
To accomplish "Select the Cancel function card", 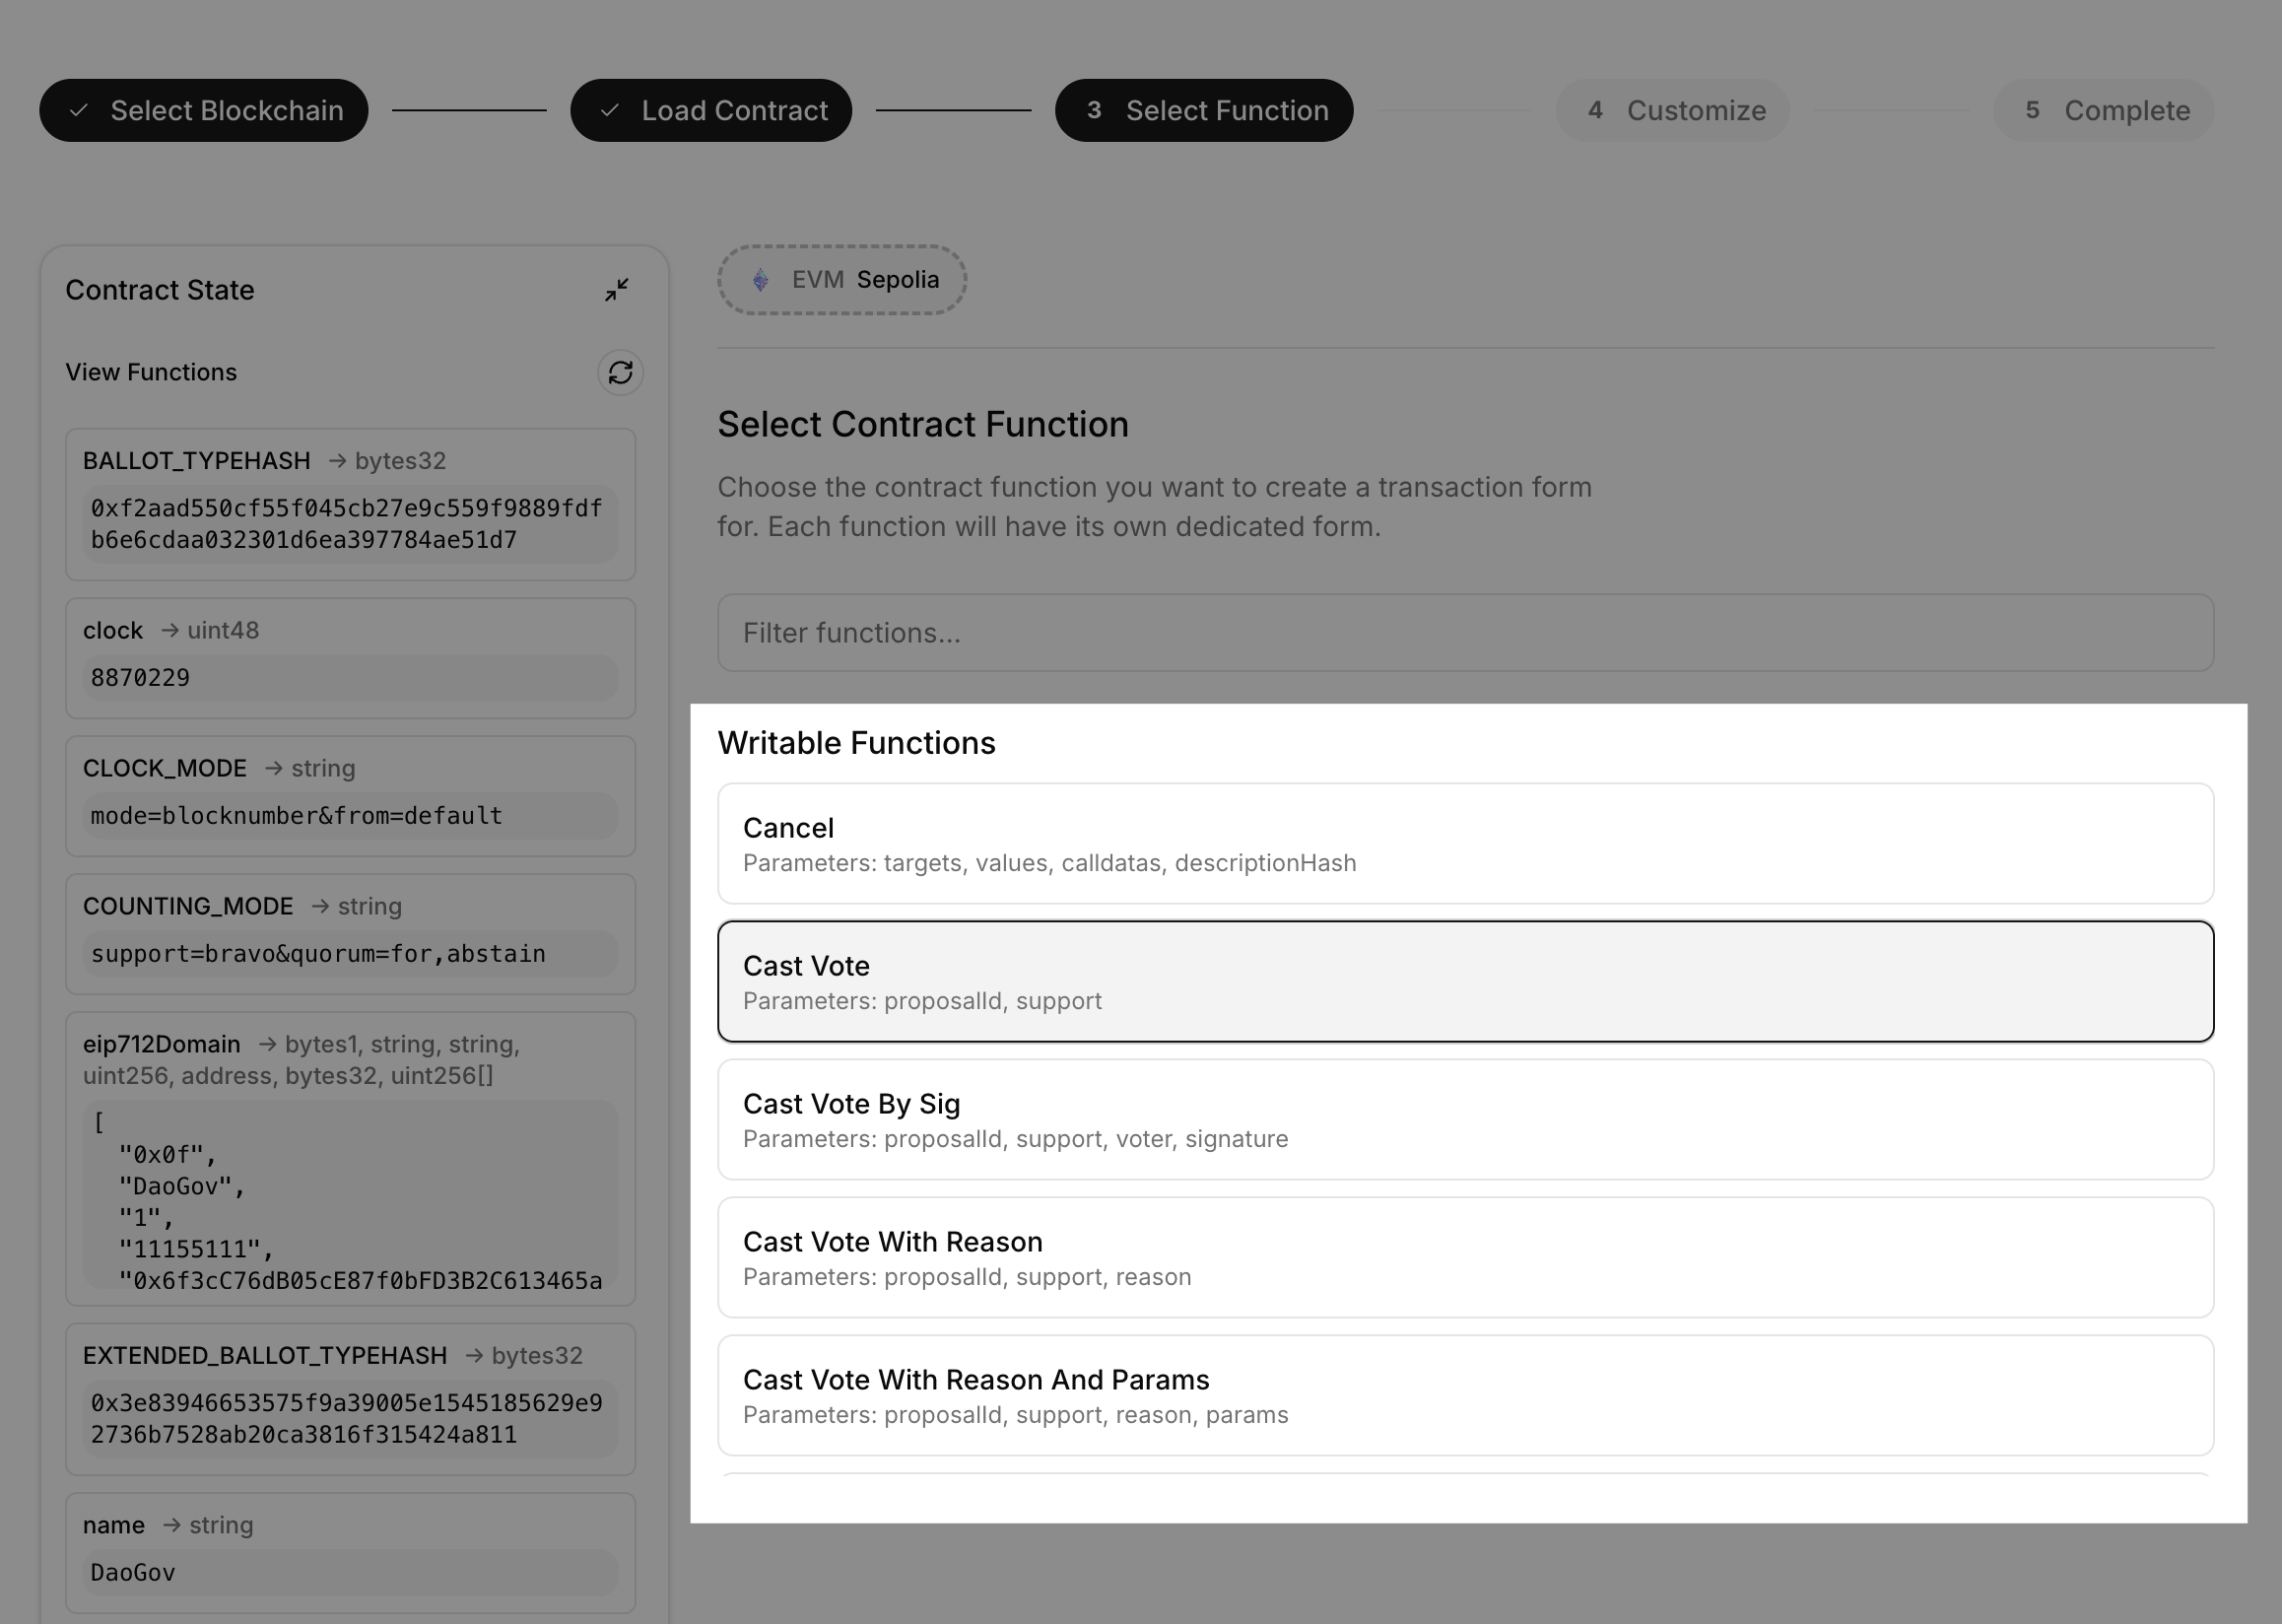I will [x=1465, y=843].
